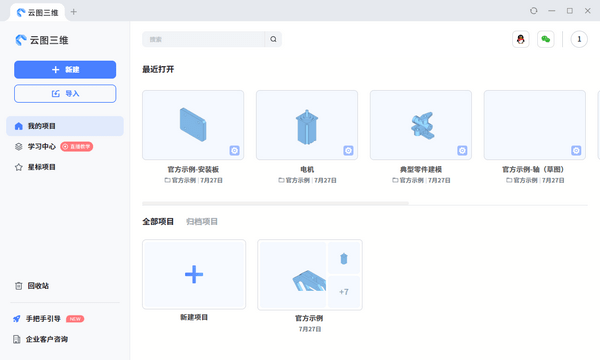This screenshot has width=600, height=360.
Task: Click the 导入 import button
Action: 65,94
